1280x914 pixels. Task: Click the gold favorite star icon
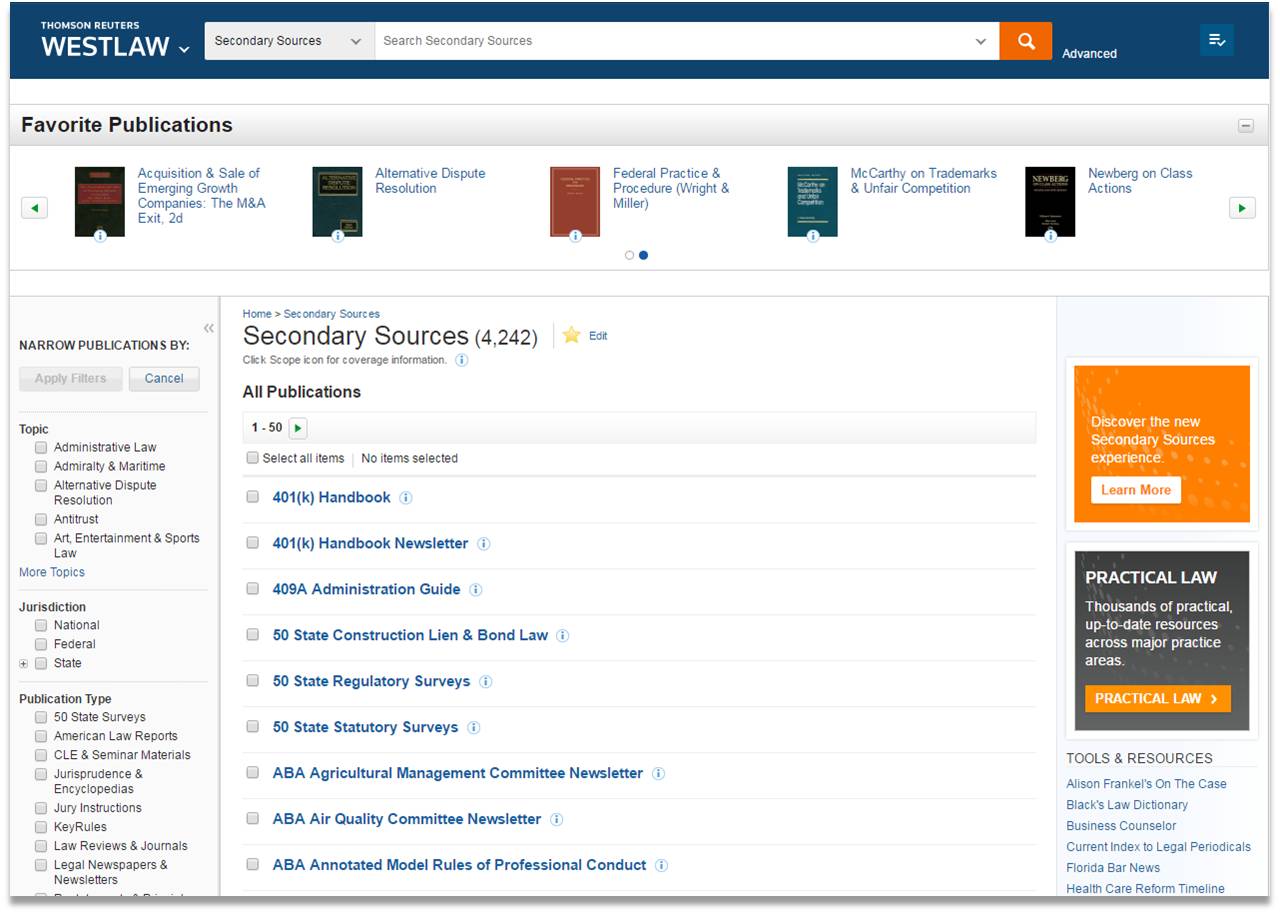571,335
